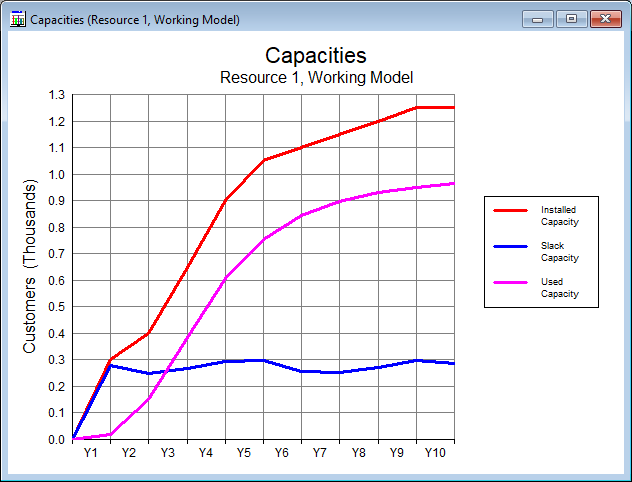This screenshot has height=482, width=632.
Task: Click the Y10 x-axis label
Action: click(x=435, y=453)
